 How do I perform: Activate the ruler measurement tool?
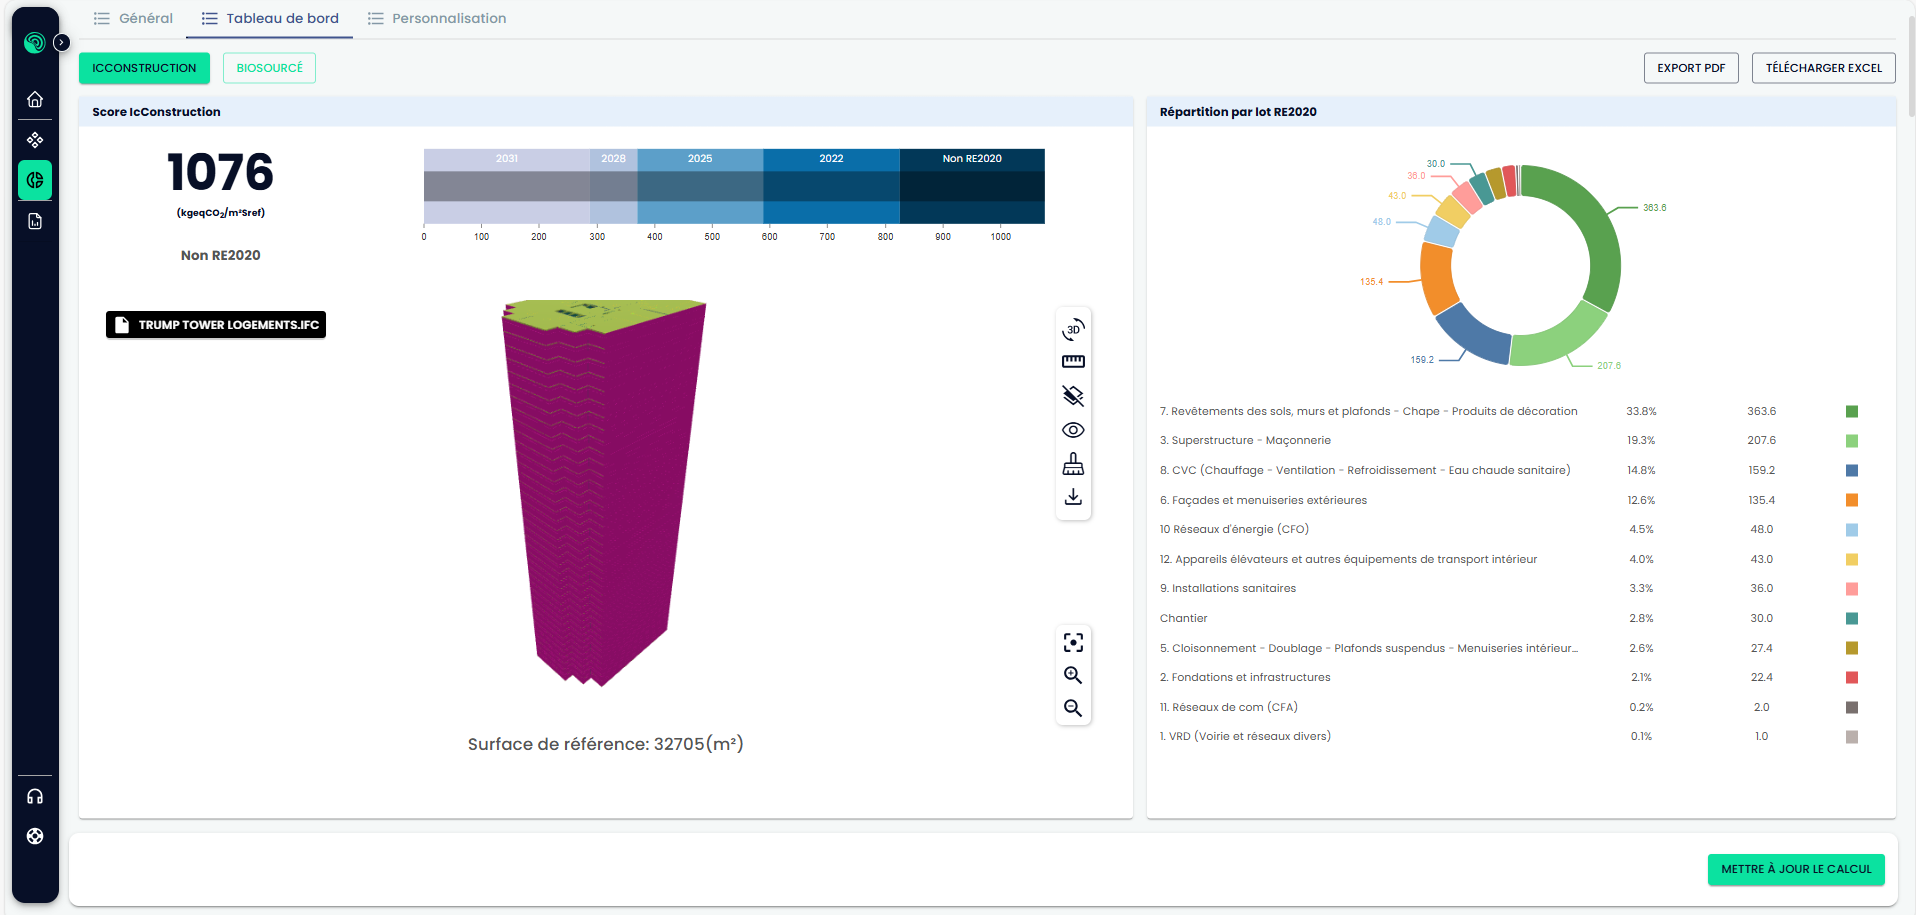(1073, 362)
